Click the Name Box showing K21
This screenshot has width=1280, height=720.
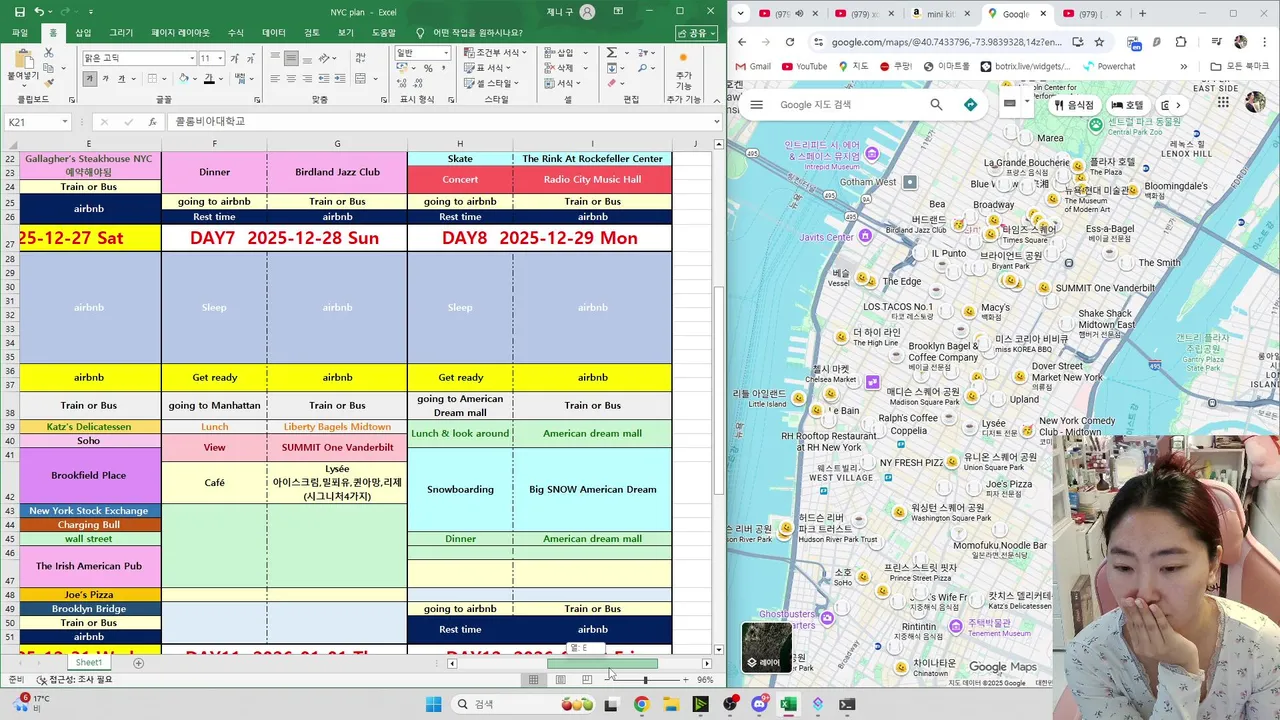pos(38,122)
